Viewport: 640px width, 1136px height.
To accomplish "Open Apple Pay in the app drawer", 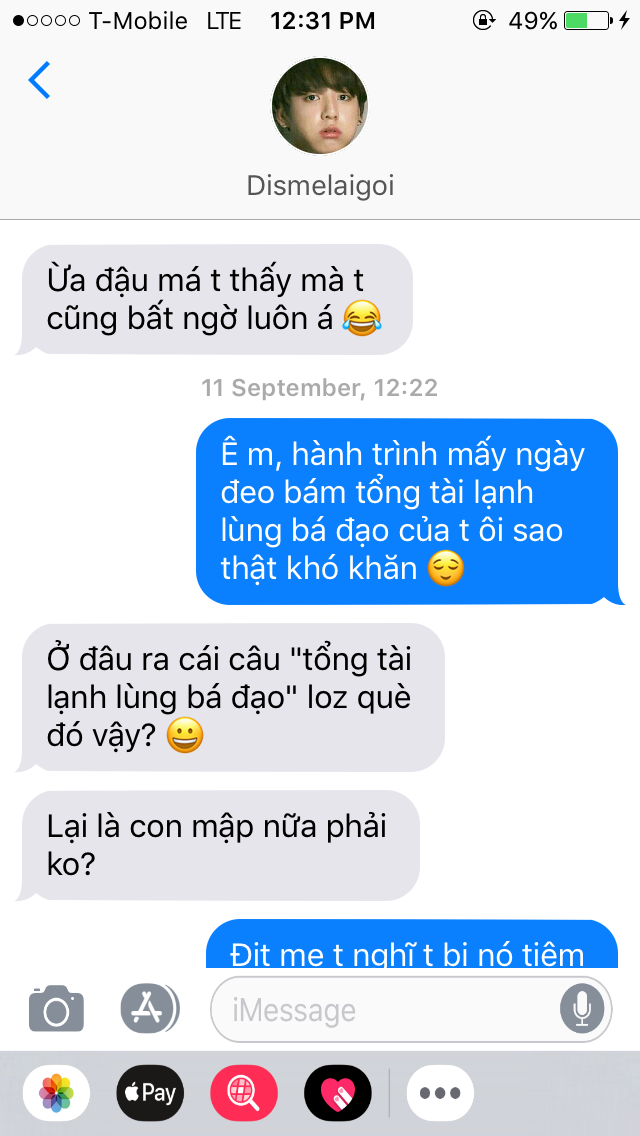I will click(151, 1093).
